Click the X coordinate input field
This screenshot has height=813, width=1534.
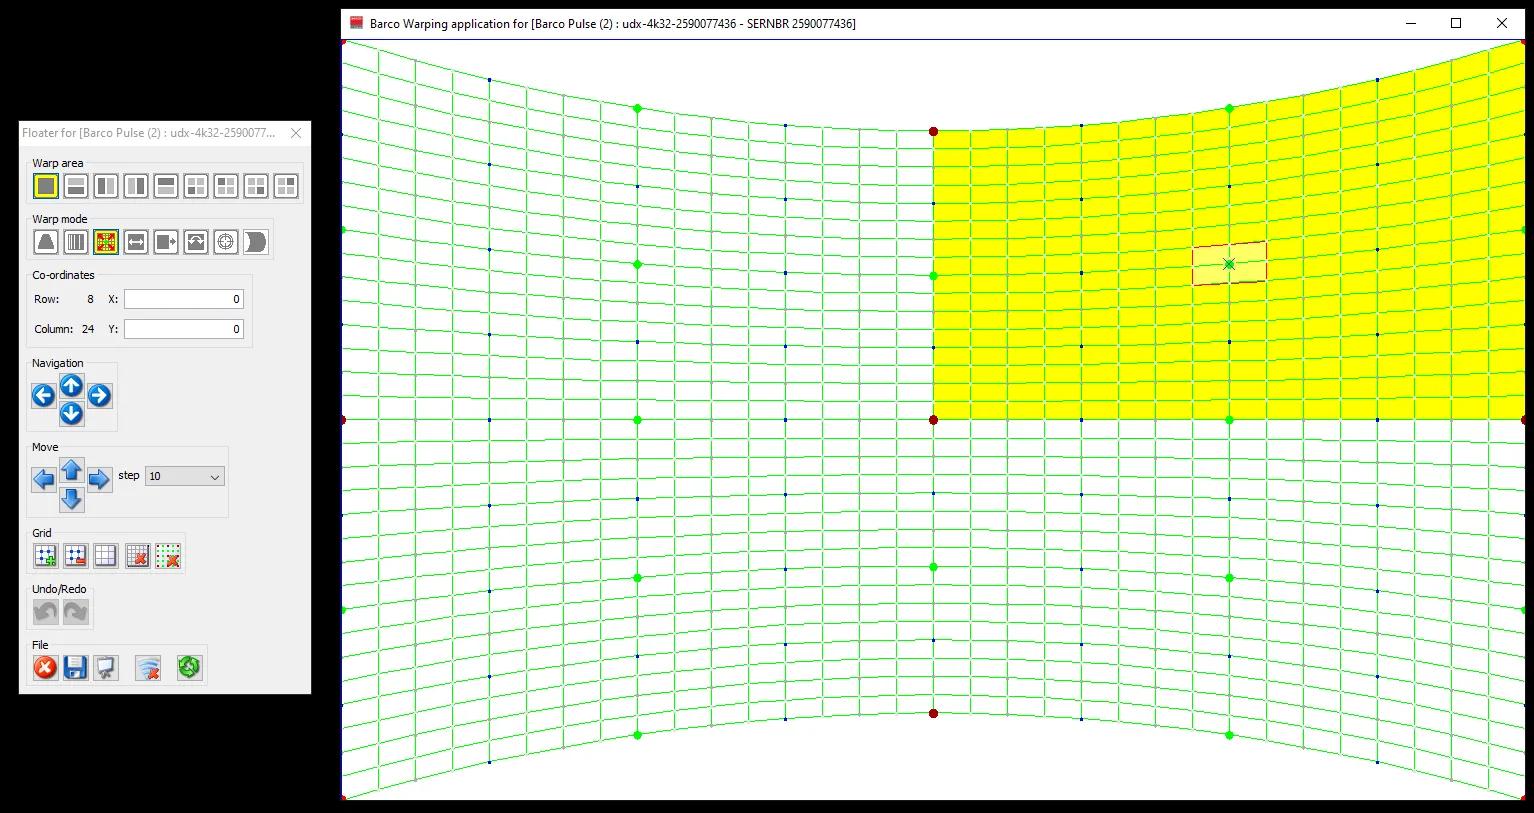point(183,299)
